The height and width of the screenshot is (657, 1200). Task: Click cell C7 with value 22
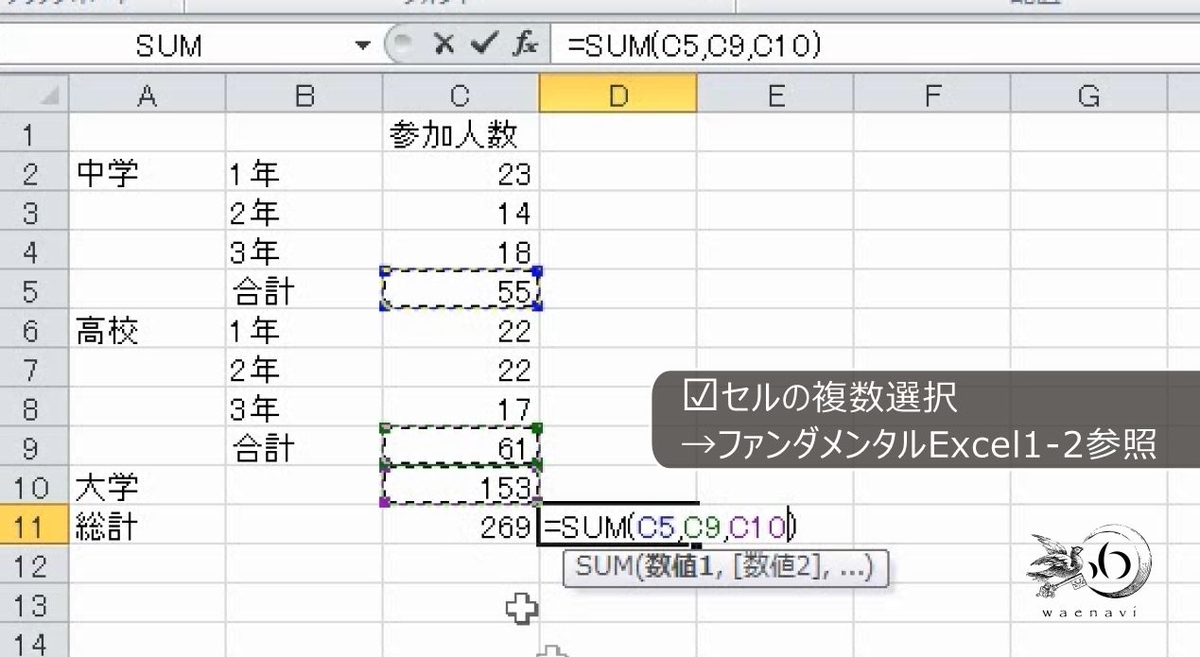tap(460, 370)
